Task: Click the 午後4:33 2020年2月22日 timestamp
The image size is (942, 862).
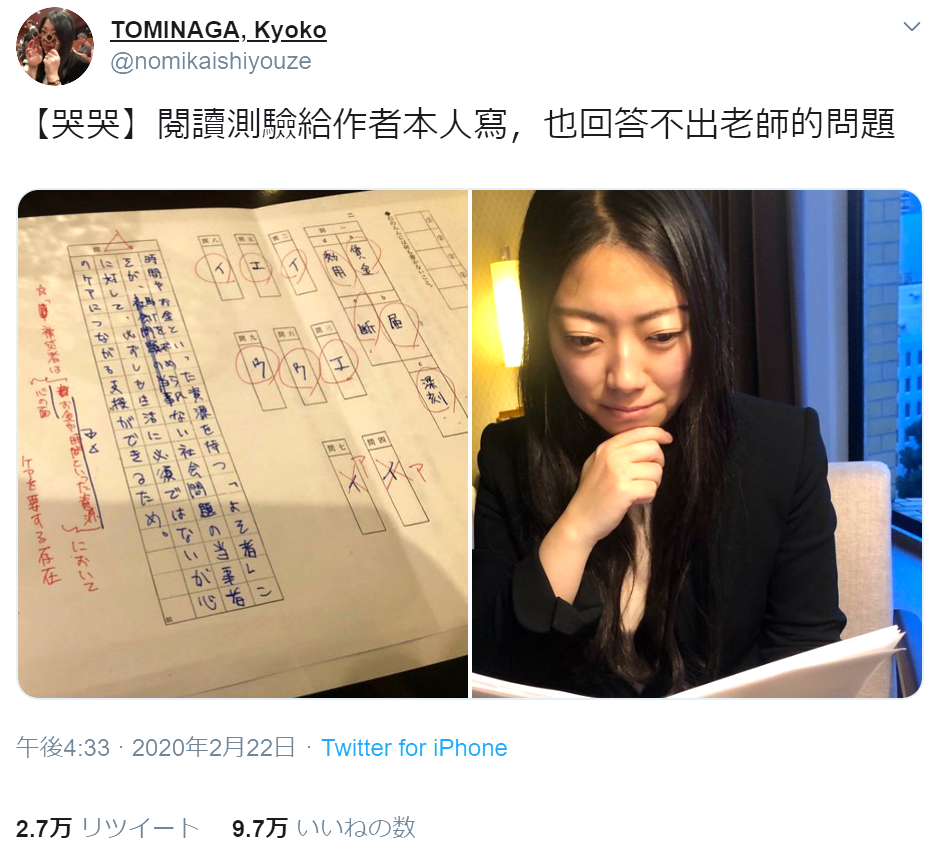Action: (156, 748)
